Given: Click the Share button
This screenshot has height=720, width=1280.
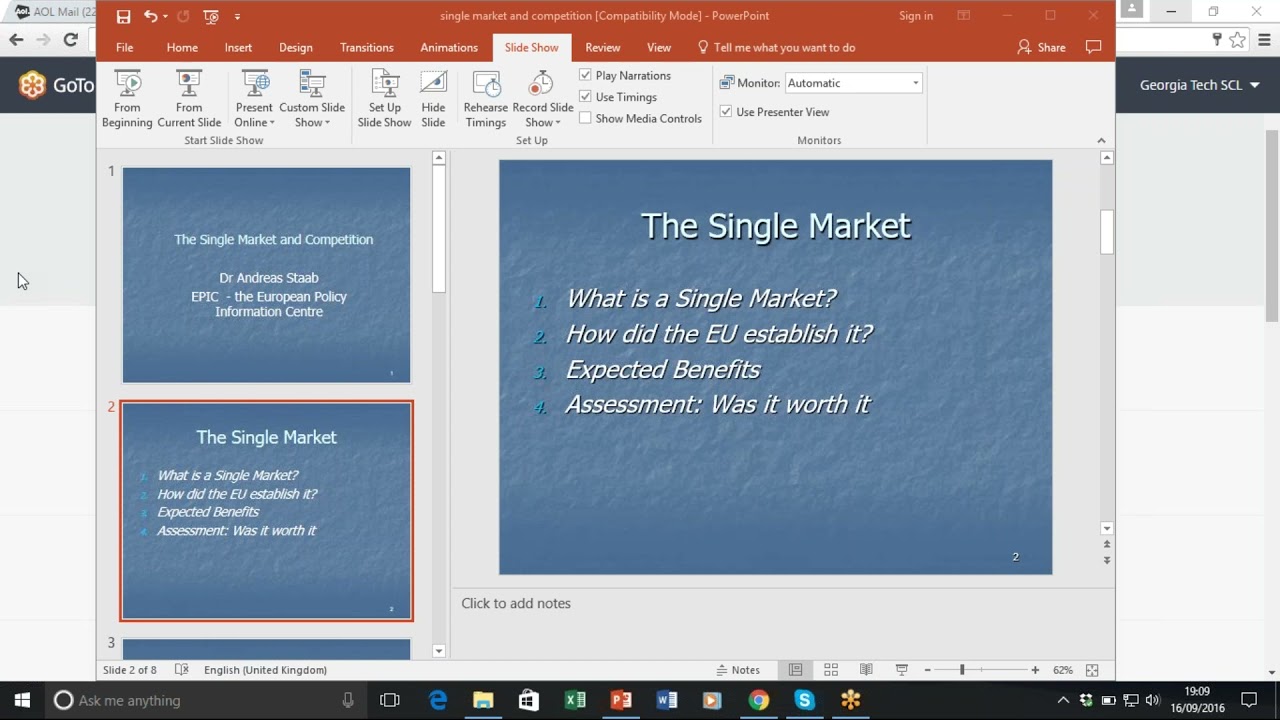Looking at the screenshot, I should click(1041, 47).
